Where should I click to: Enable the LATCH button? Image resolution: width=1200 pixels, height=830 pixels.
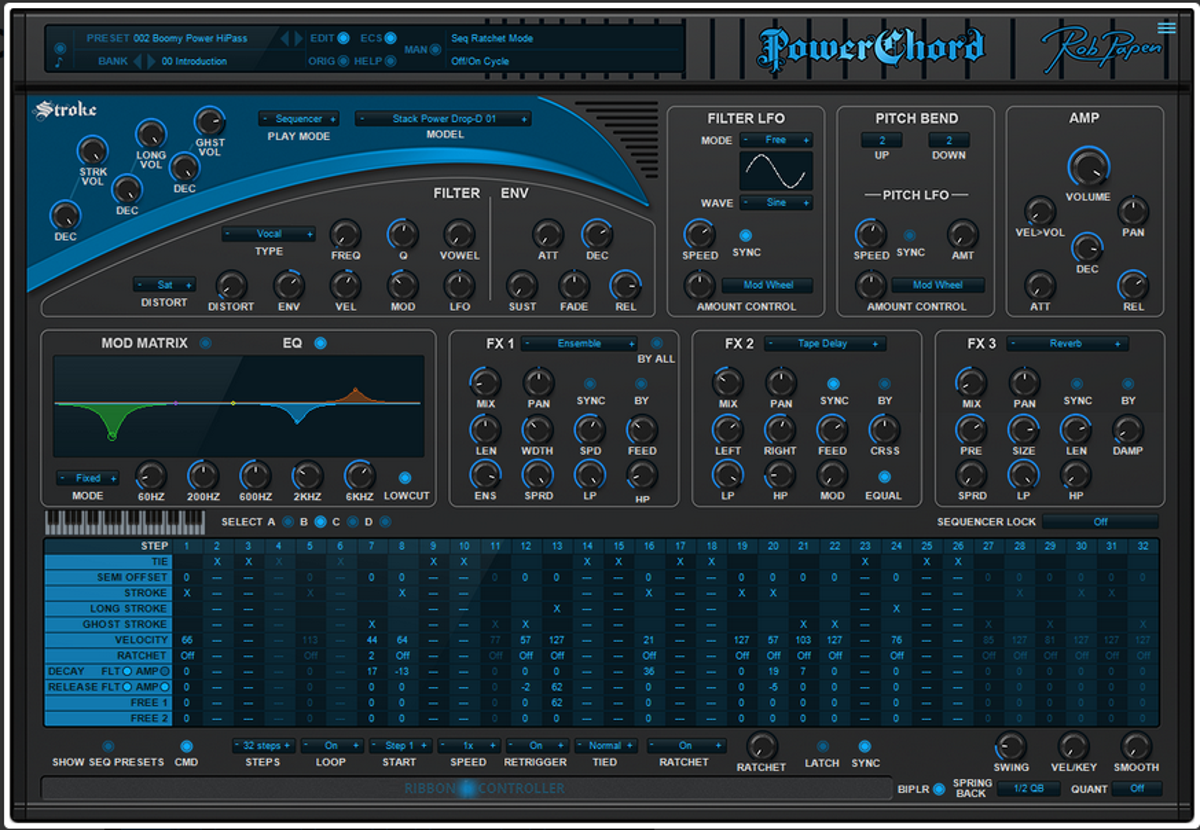coord(822,746)
